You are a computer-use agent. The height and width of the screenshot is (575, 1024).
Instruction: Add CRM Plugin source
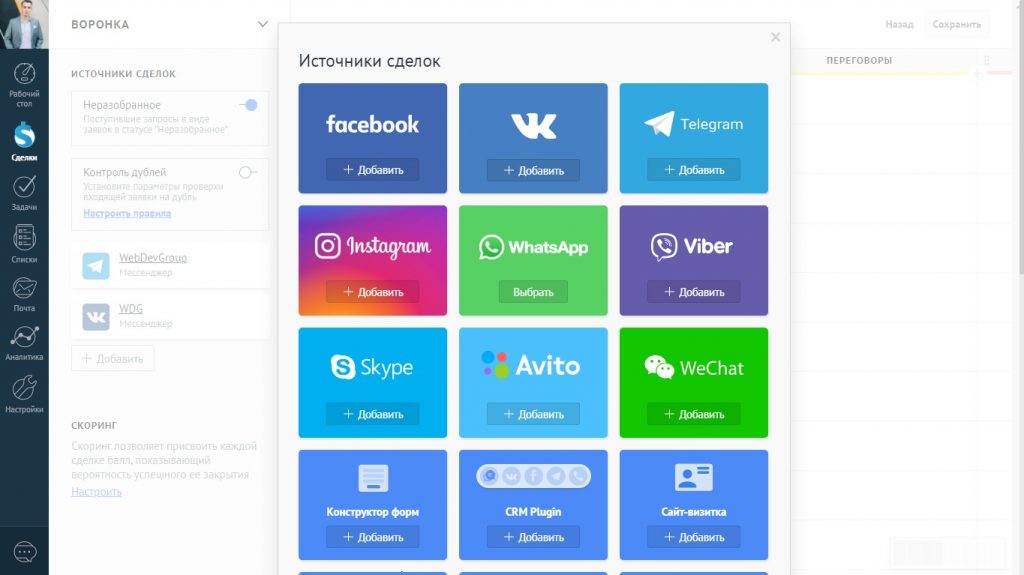(533, 537)
